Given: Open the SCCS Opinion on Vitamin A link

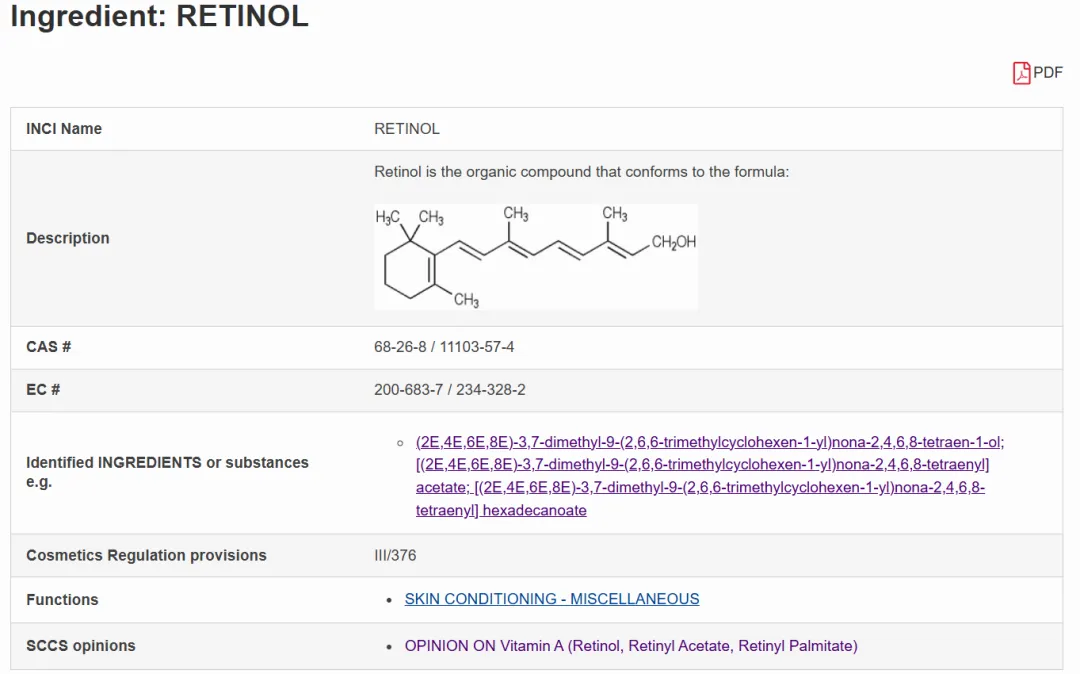Looking at the screenshot, I should (630, 646).
